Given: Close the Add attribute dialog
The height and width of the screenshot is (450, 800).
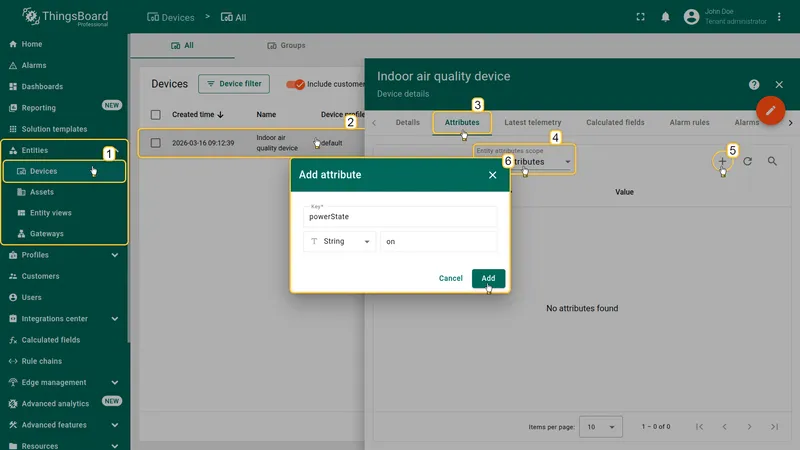Looking at the screenshot, I should pyautogui.click(x=492, y=175).
